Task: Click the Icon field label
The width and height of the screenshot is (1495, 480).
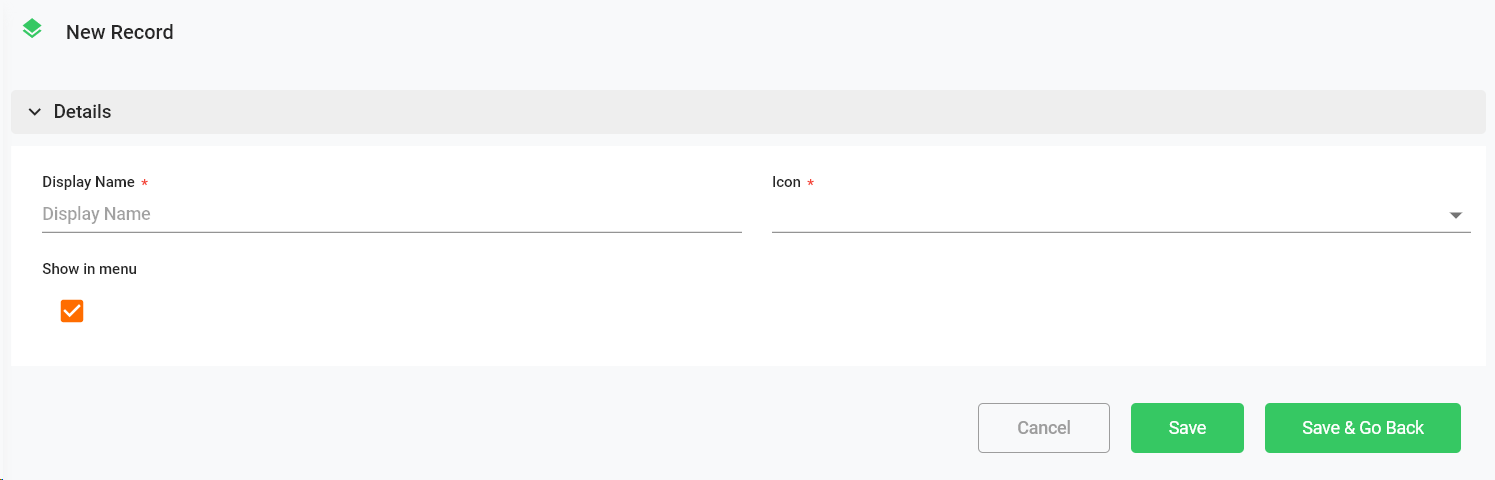Action: tap(786, 182)
